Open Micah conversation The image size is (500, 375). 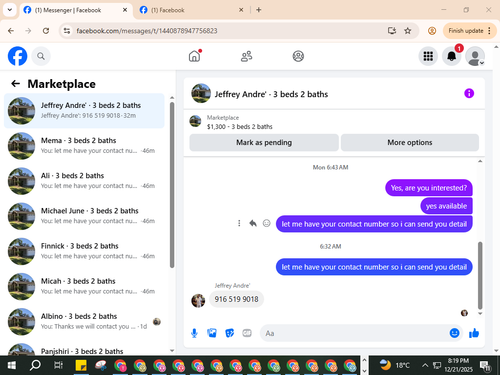pos(84,286)
